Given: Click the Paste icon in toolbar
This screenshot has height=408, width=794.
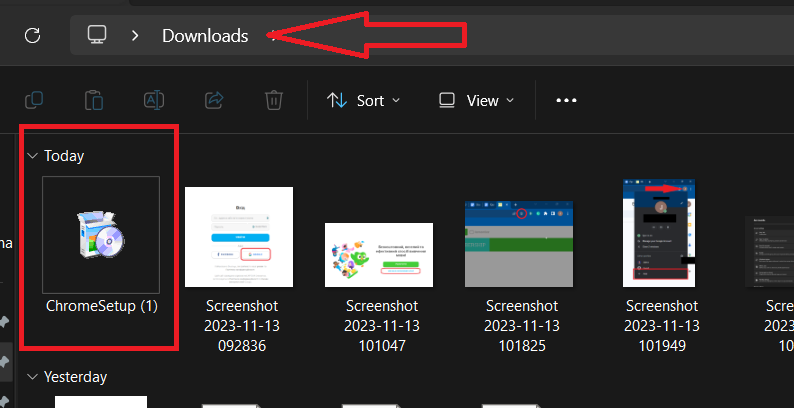Looking at the screenshot, I should pyautogui.click(x=94, y=100).
